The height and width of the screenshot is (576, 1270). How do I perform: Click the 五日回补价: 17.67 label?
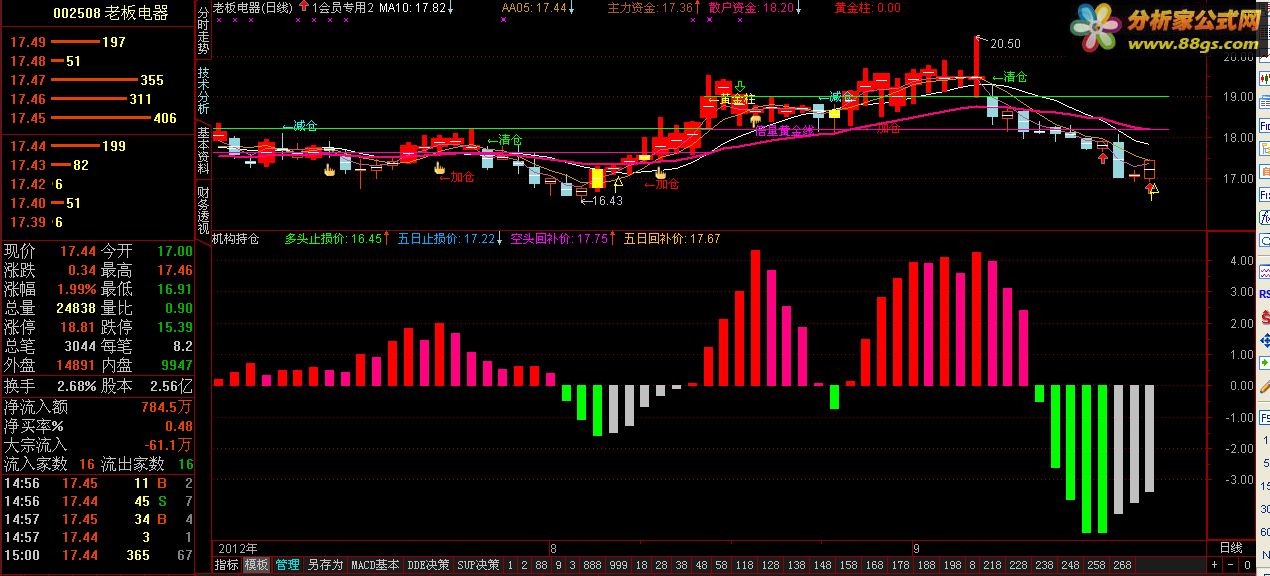click(x=672, y=239)
